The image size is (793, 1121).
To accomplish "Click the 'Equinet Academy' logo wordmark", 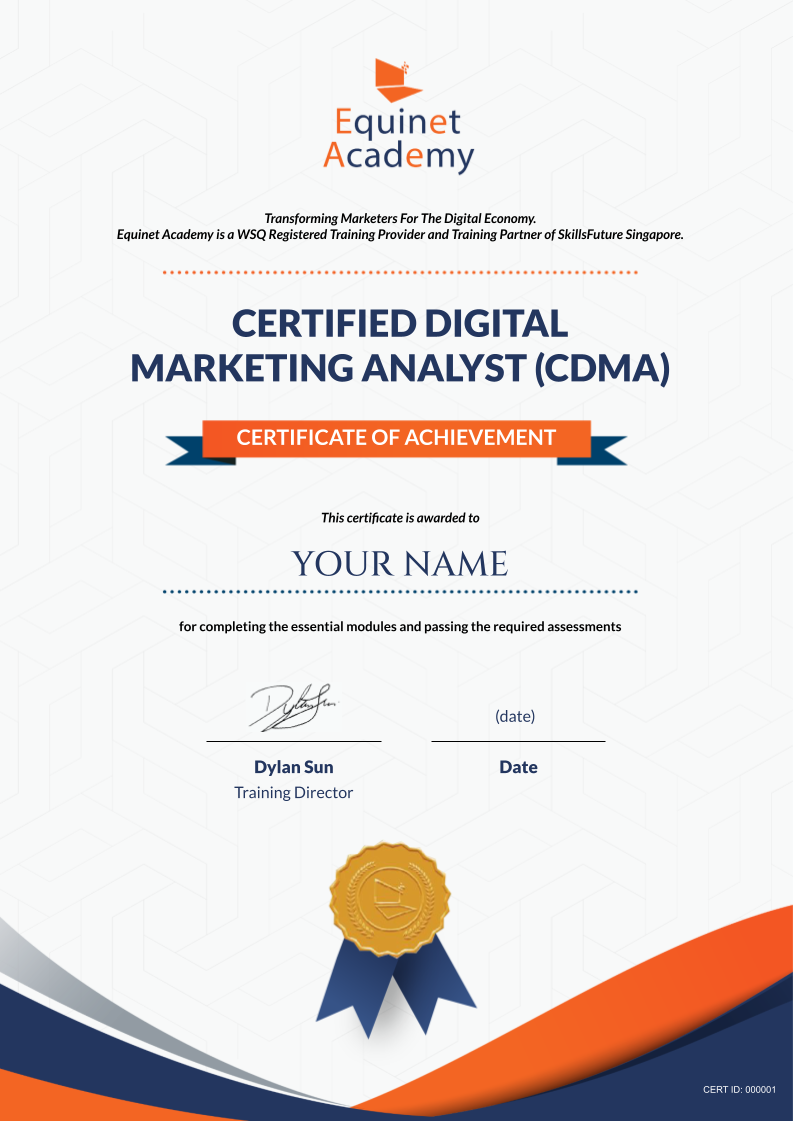I will tap(398, 139).
